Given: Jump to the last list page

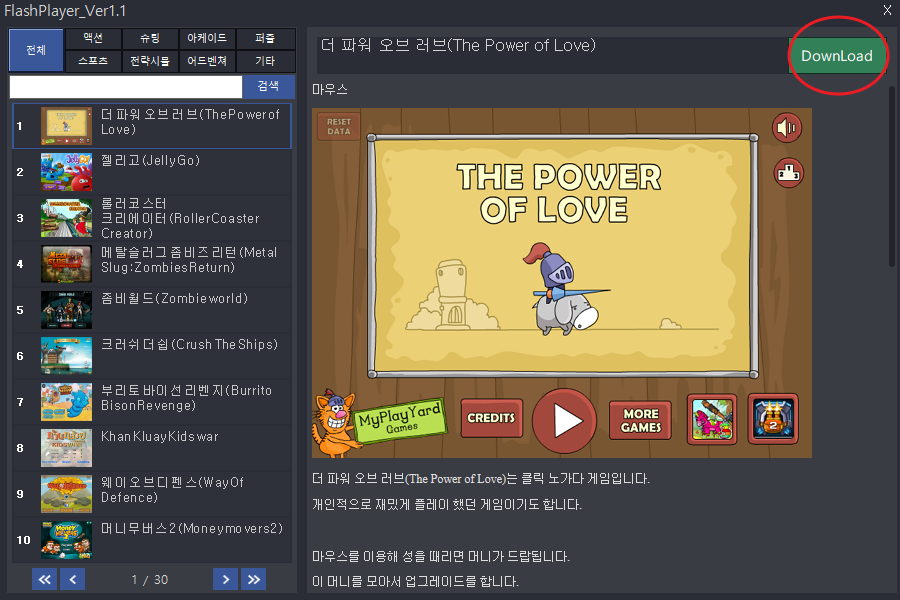Looking at the screenshot, I should (x=254, y=579).
